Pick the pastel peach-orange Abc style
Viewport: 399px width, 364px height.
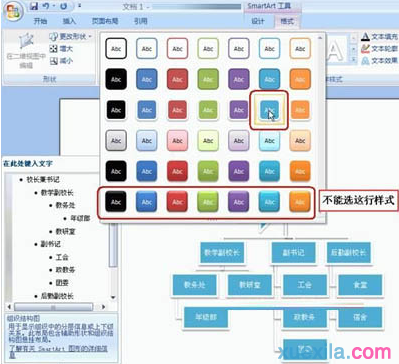pos(300,141)
